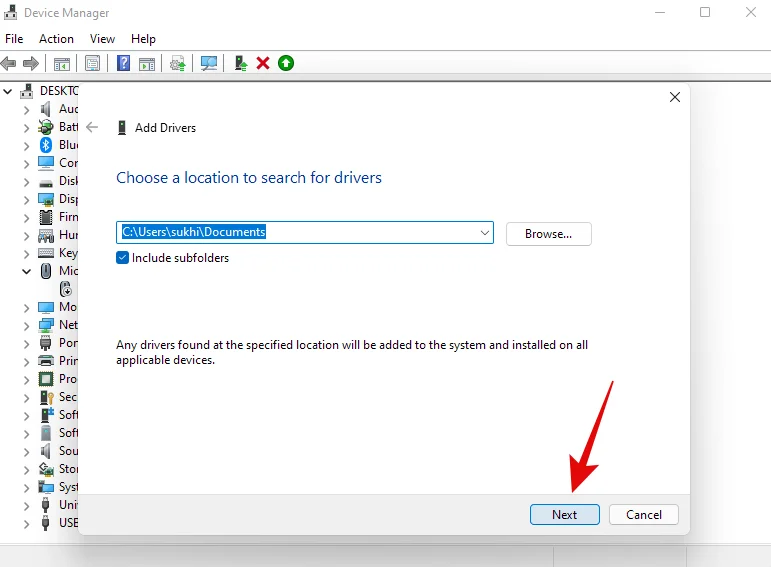Collapse the DESKTOP root node
Image resolution: width=771 pixels, height=567 pixels.
tap(8, 91)
